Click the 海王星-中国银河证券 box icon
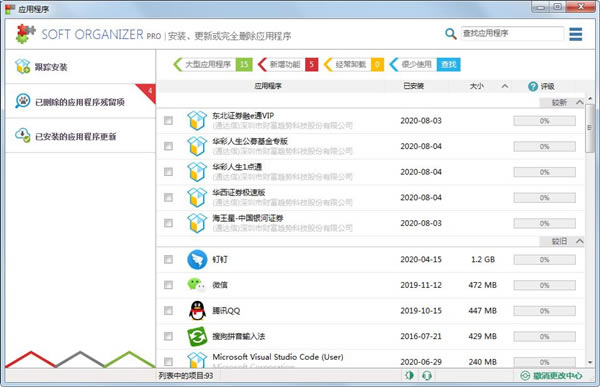This screenshot has width=600, height=387. (197, 223)
